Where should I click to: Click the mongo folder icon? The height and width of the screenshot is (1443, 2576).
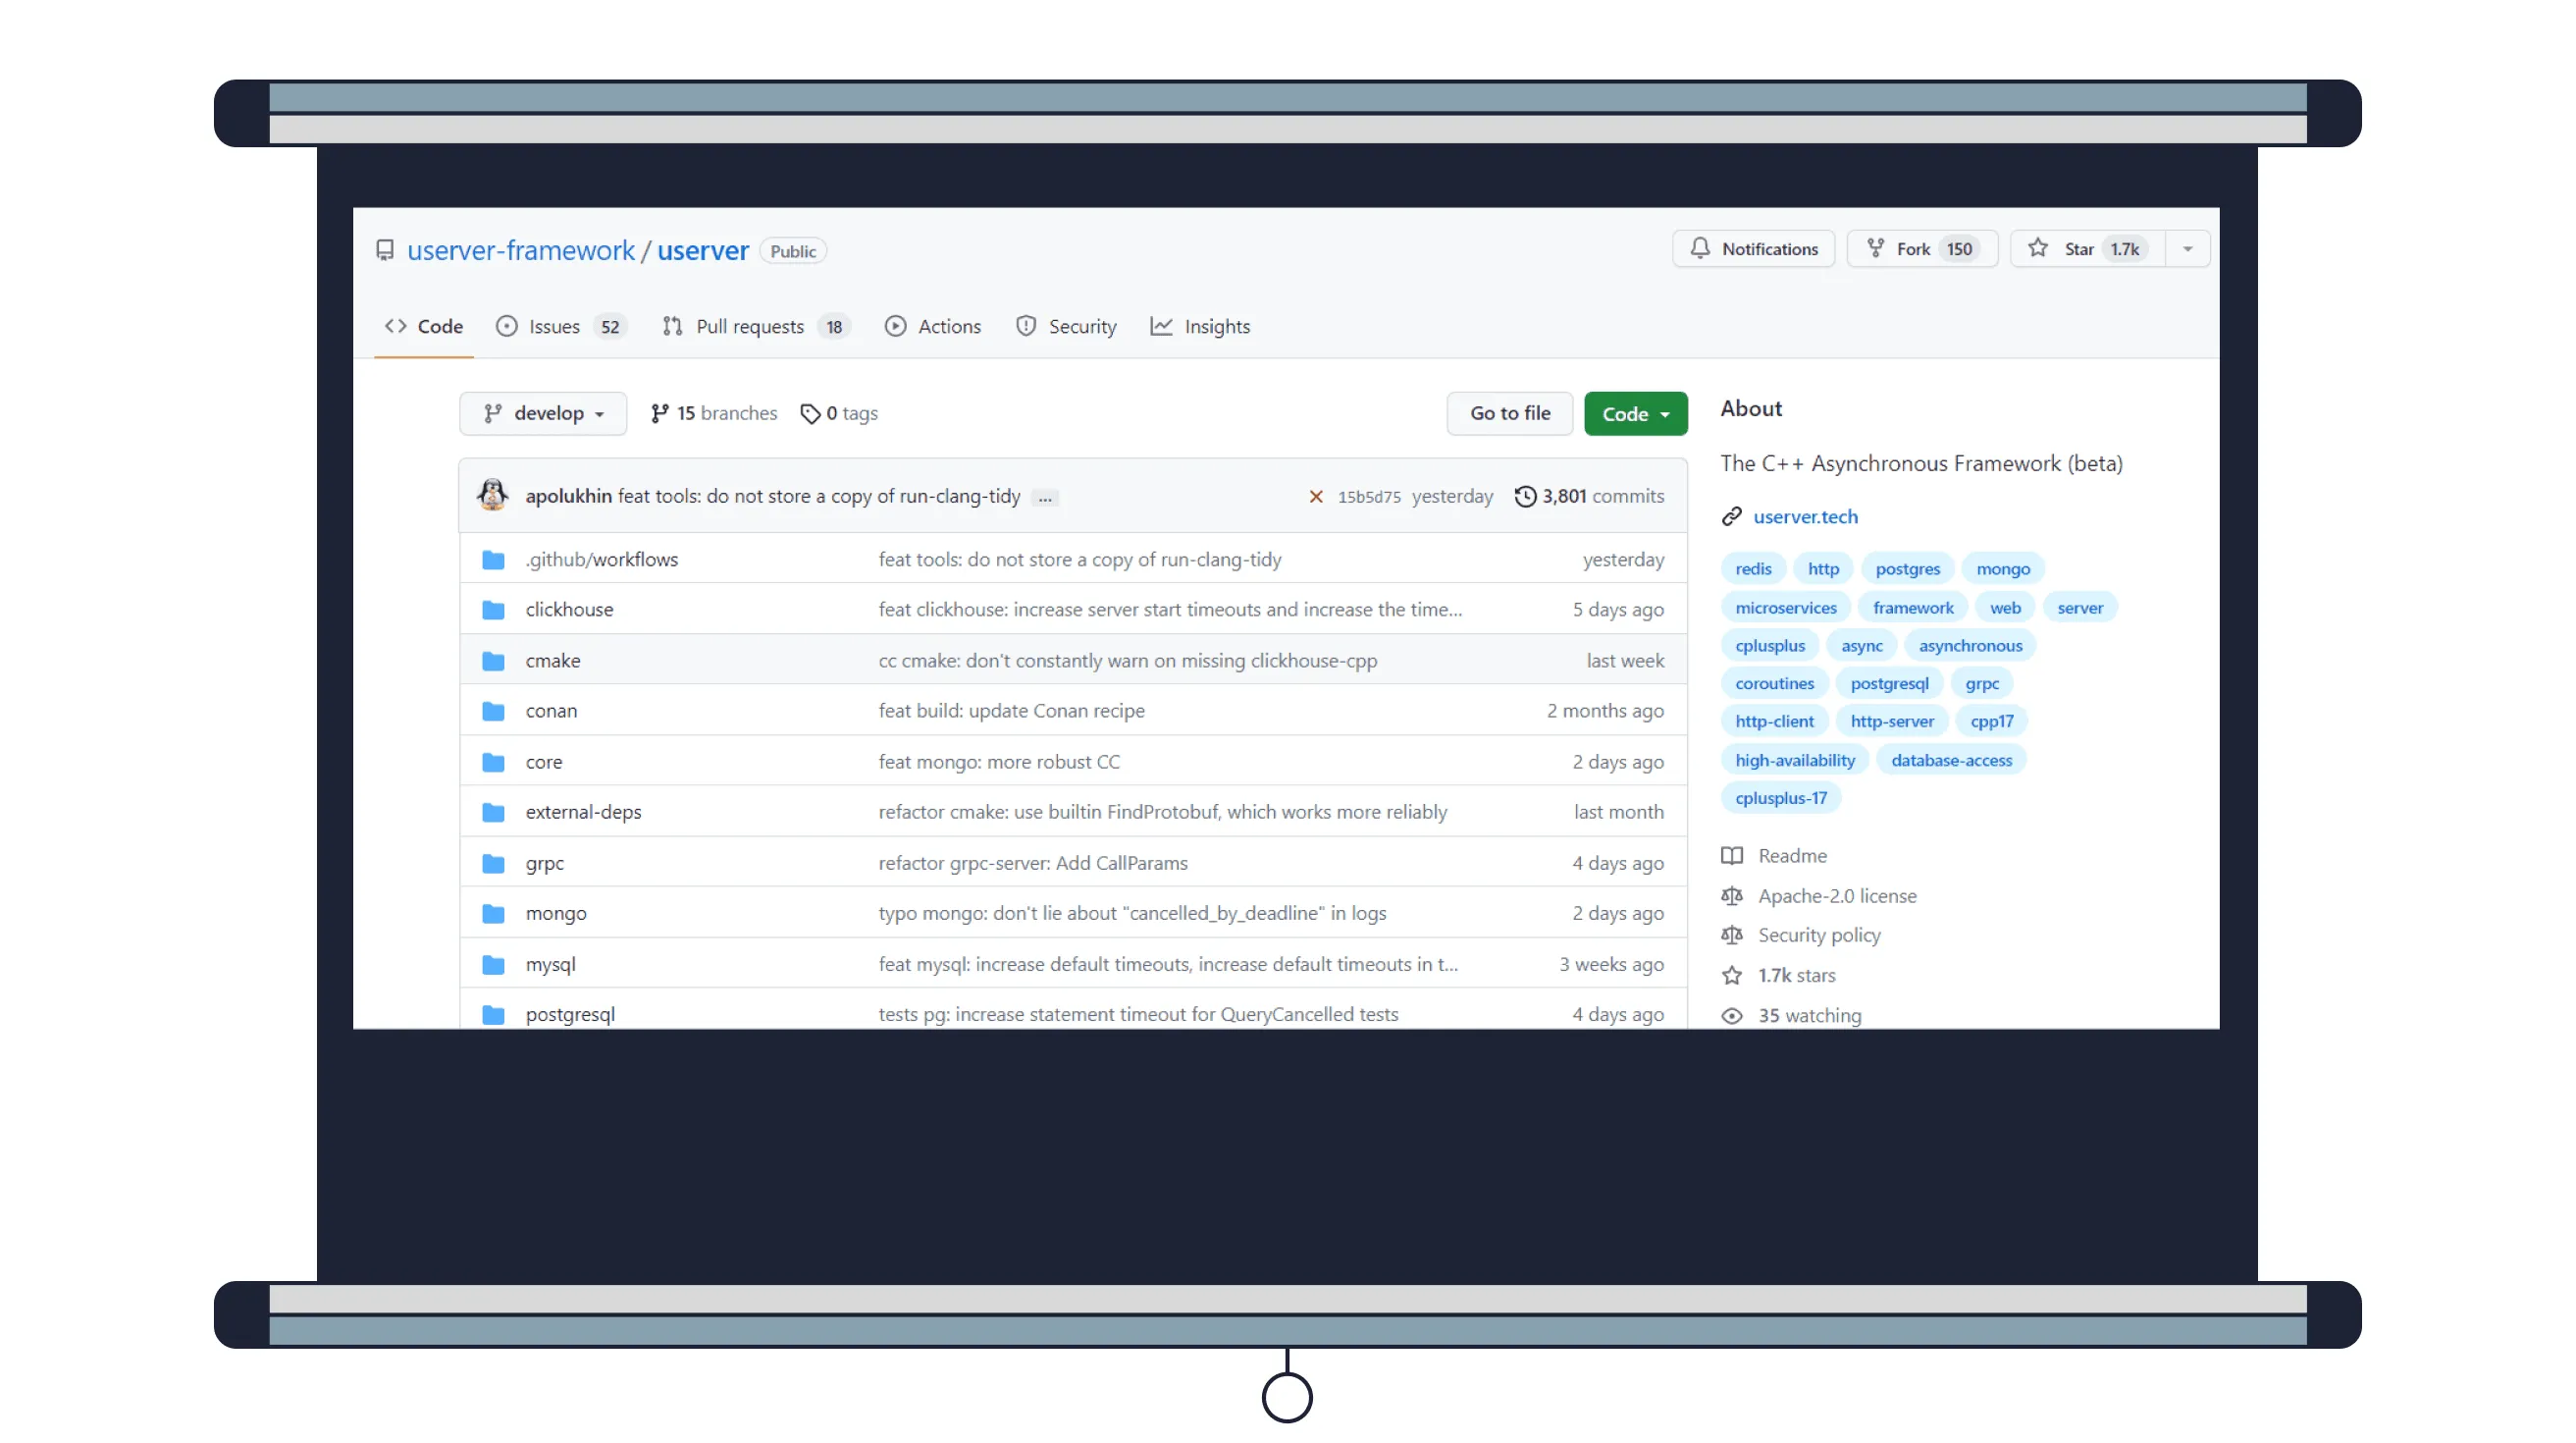point(493,912)
